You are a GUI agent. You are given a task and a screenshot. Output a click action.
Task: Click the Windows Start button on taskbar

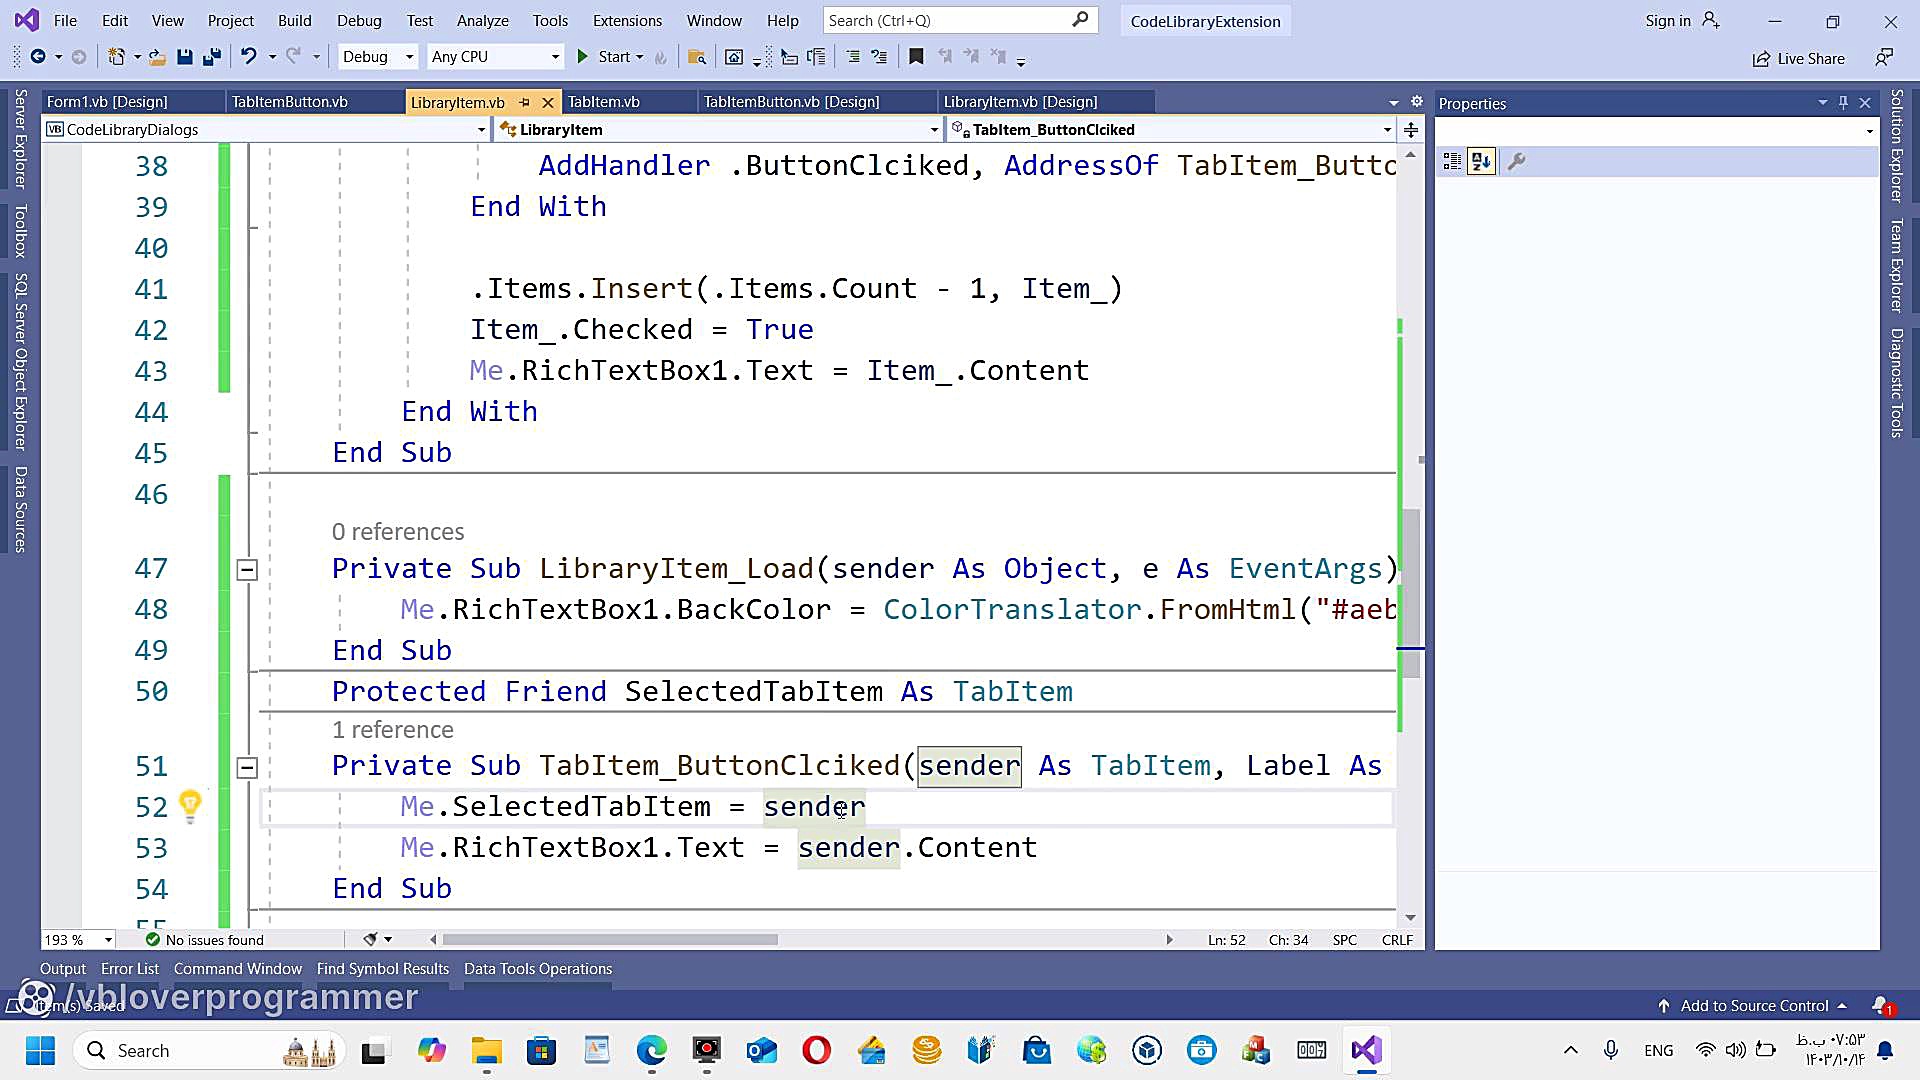click(40, 1050)
